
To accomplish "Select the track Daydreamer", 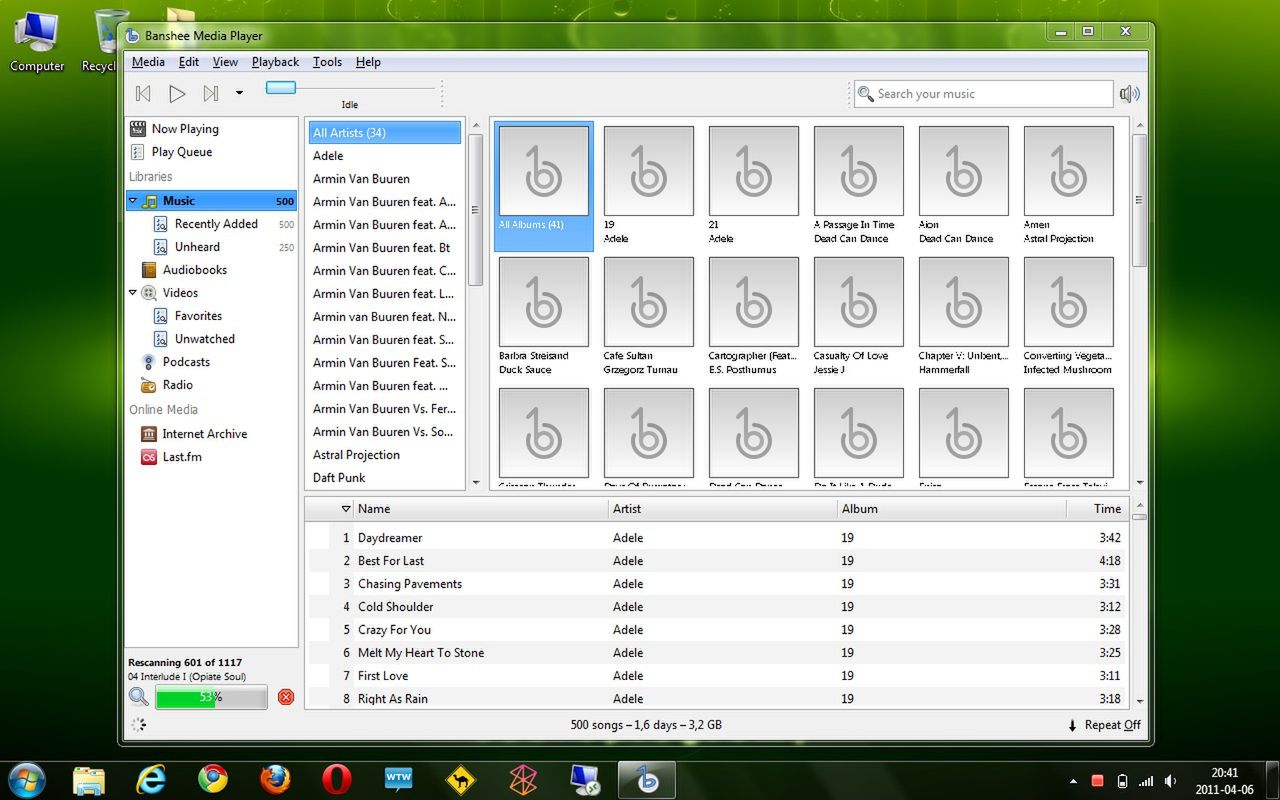I will 718,538.
